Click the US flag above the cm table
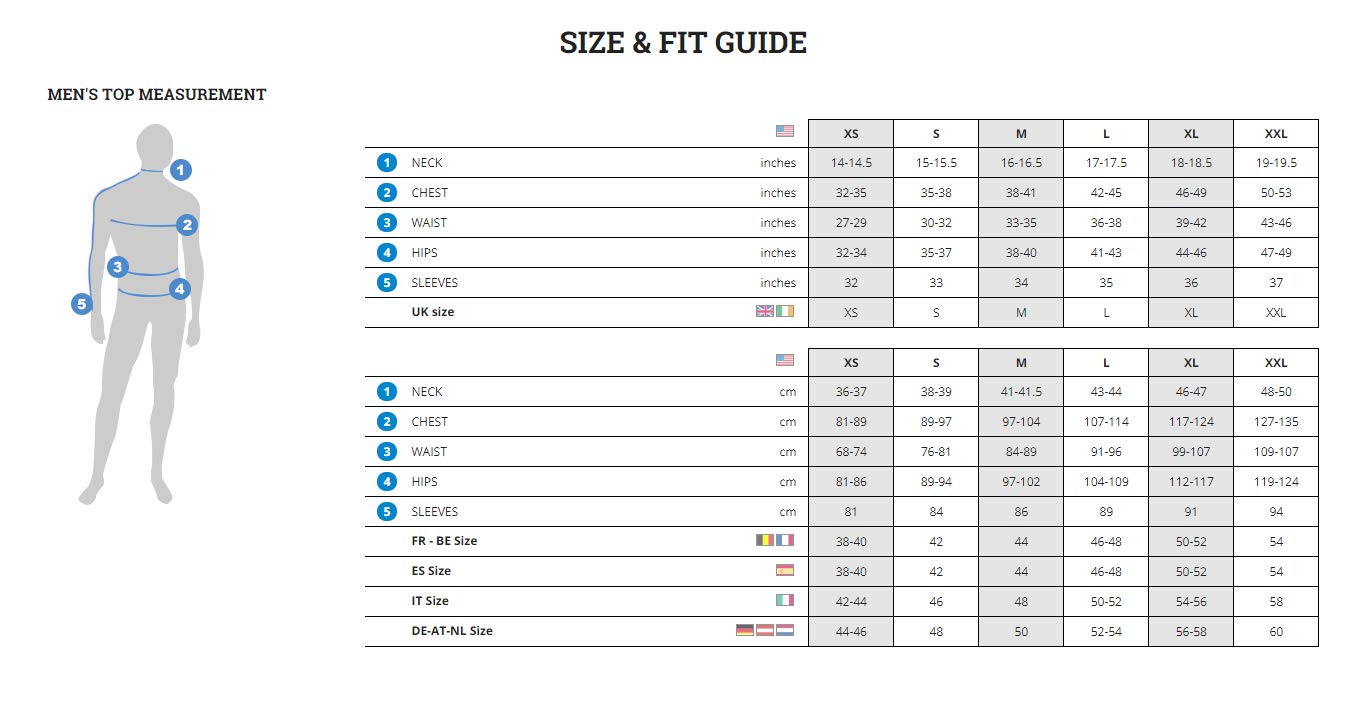Viewport: 1371px width, 702px height. pyautogui.click(x=785, y=360)
